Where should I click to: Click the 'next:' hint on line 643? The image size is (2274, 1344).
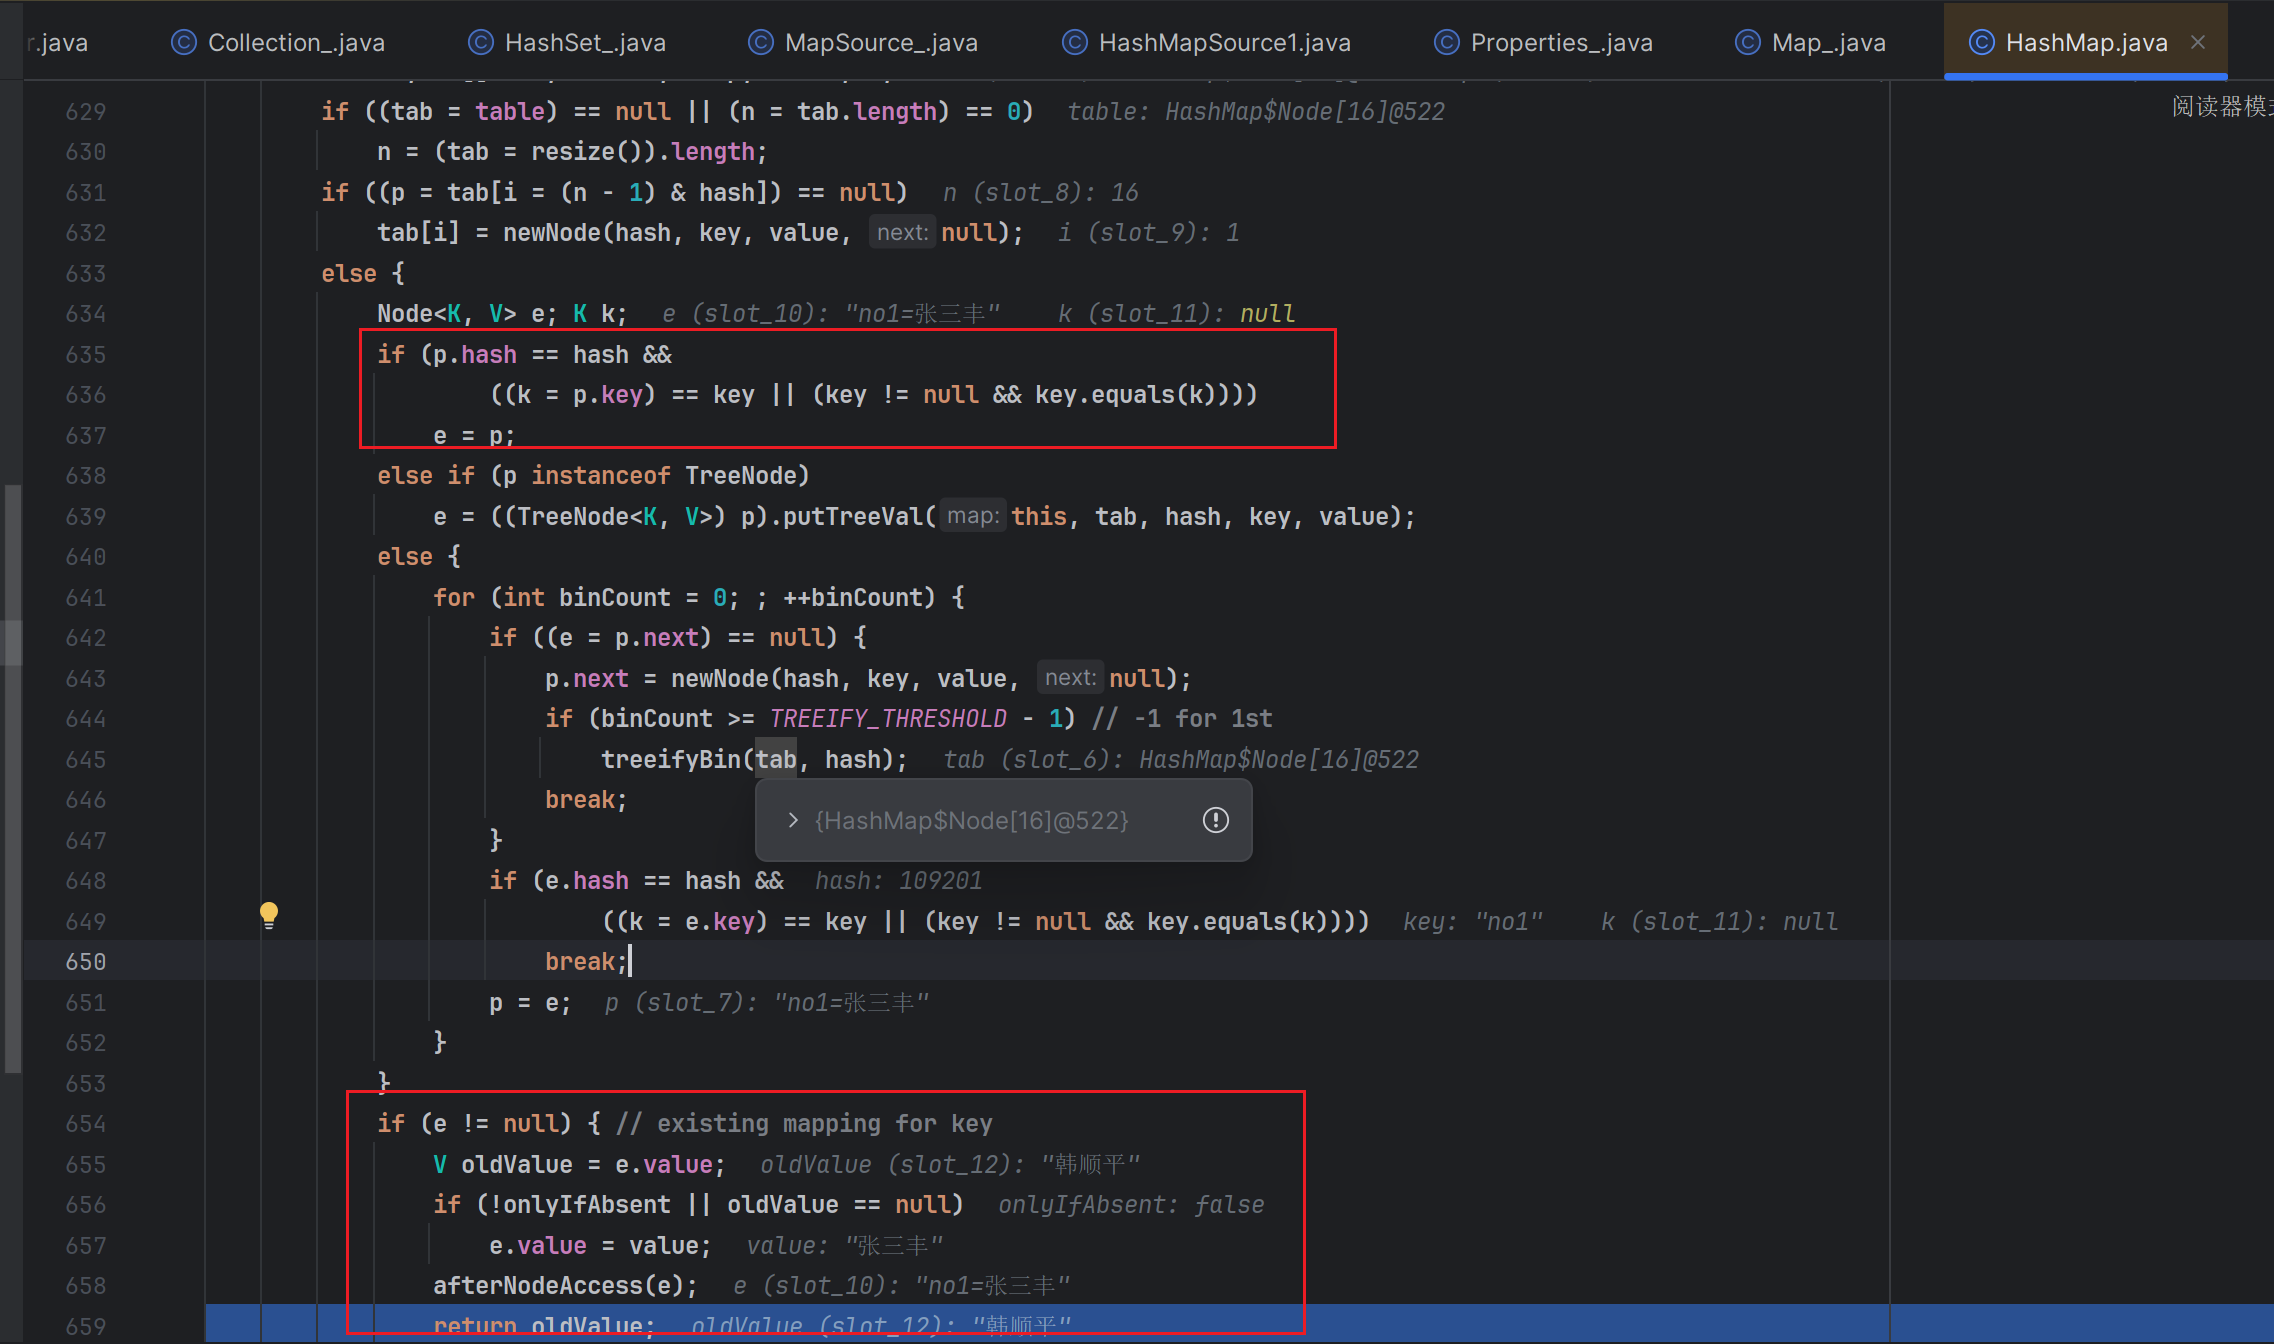coord(1070,678)
